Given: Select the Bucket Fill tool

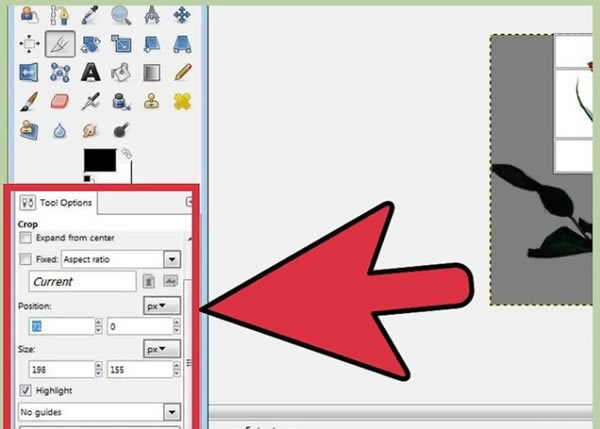Looking at the screenshot, I should (121, 73).
